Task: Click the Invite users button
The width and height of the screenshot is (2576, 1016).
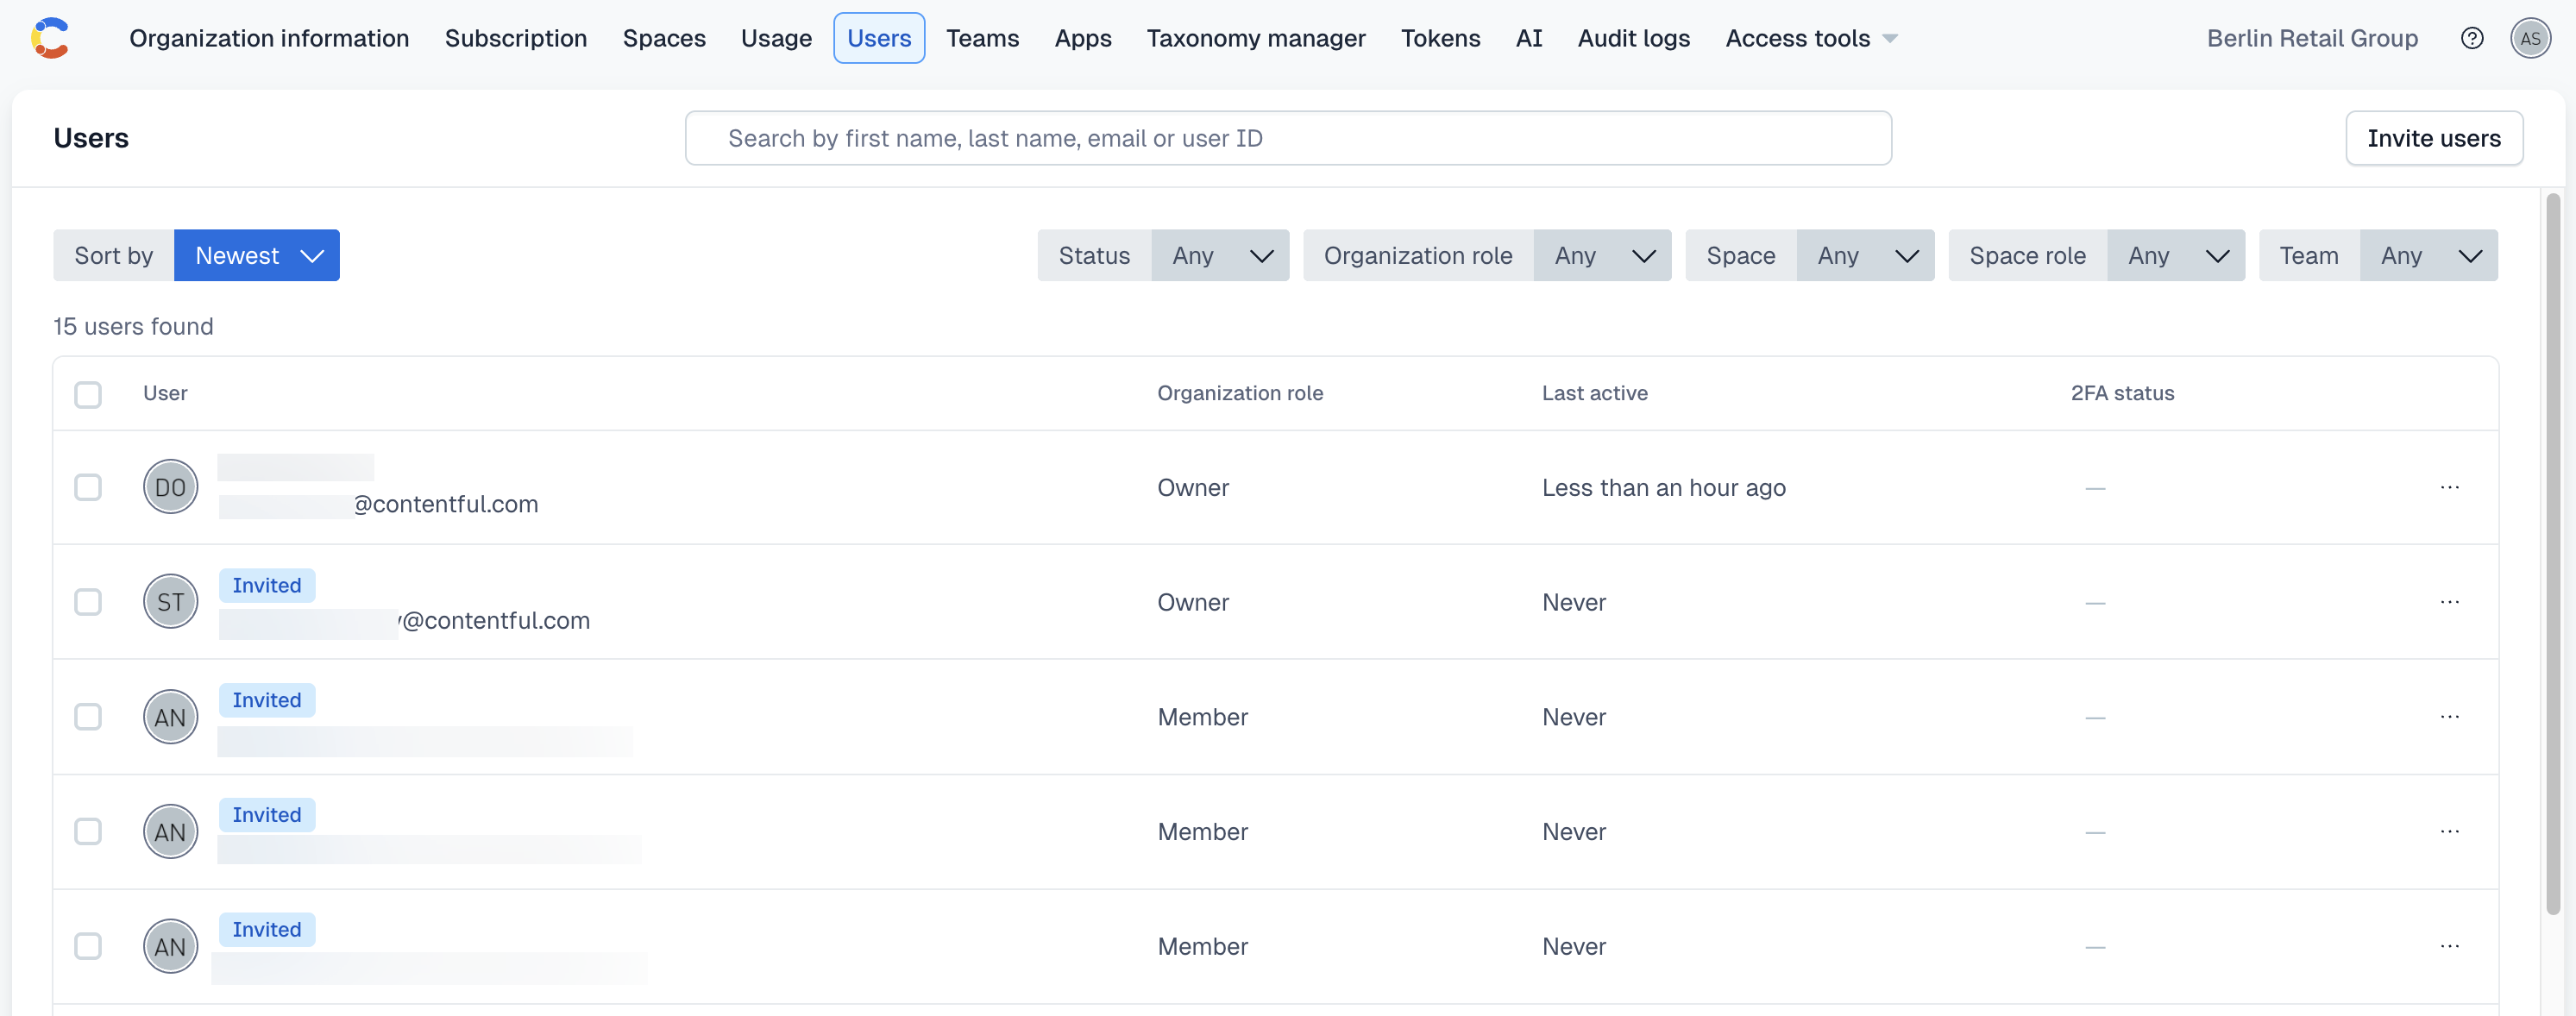Action: point(2433,138)
